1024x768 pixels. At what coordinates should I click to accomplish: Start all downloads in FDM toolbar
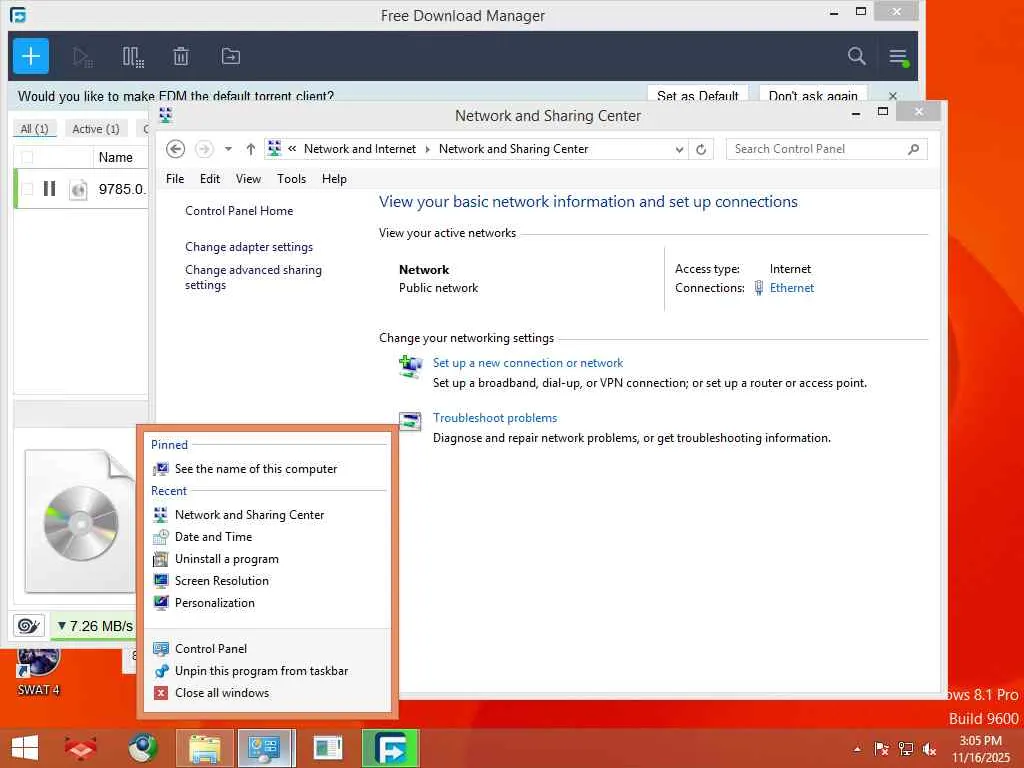coord(83,57)
